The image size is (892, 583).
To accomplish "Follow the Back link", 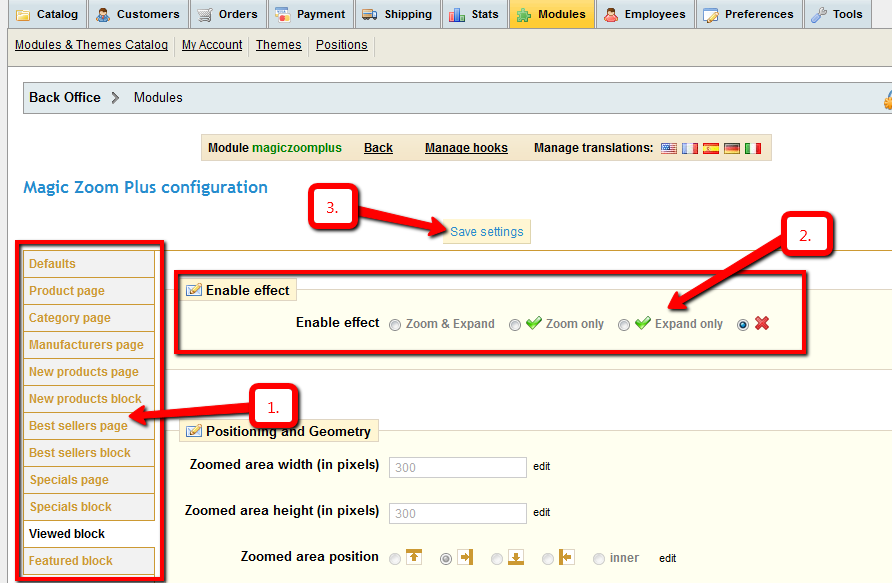I will (x=378, y=148).
